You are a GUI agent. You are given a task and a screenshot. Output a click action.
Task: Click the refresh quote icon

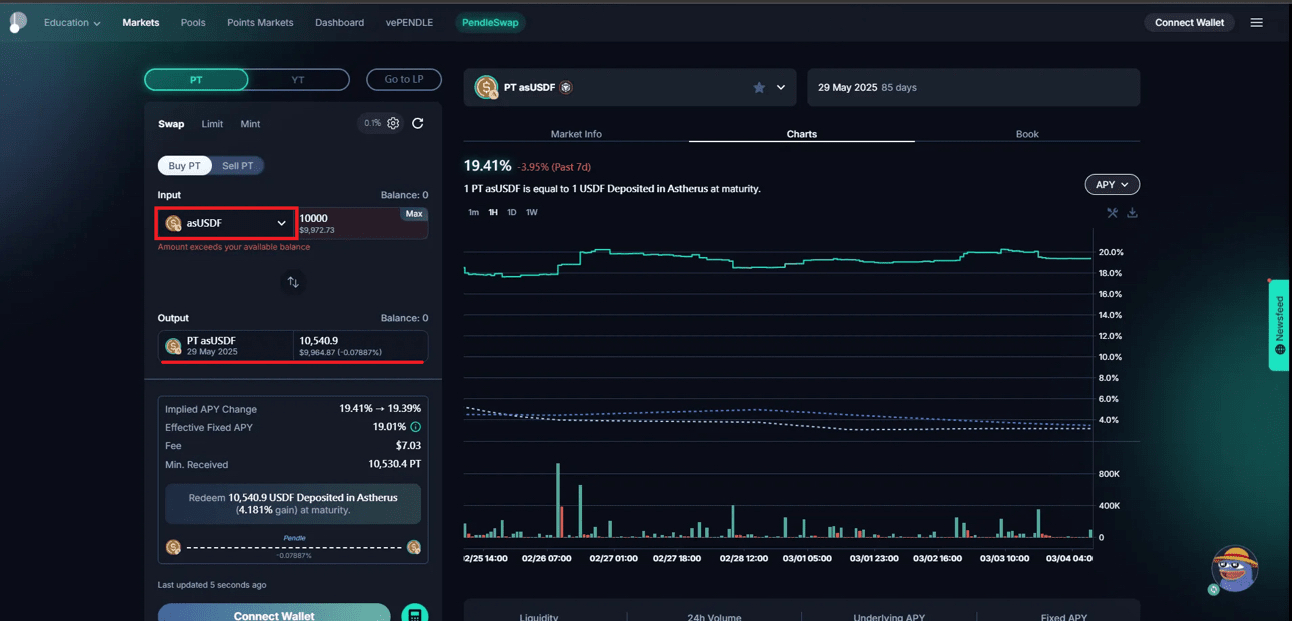tap(418, 123)
